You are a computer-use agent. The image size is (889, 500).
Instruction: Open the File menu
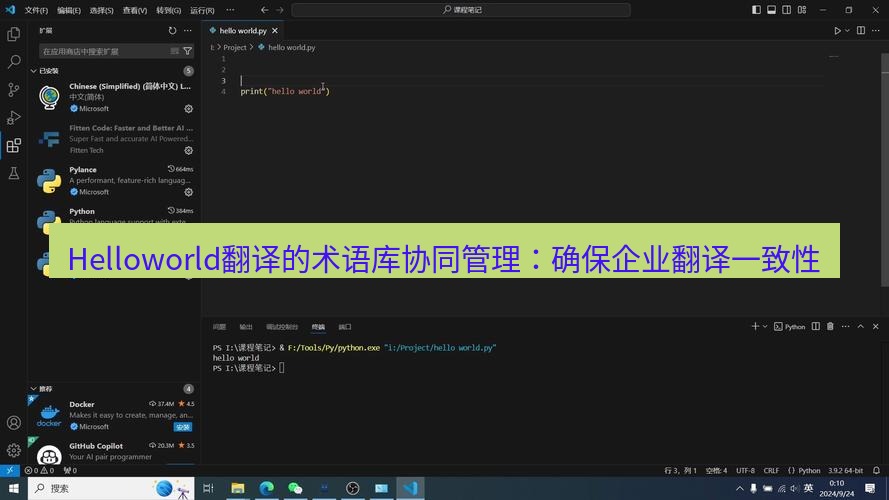(x=36, y=10)
